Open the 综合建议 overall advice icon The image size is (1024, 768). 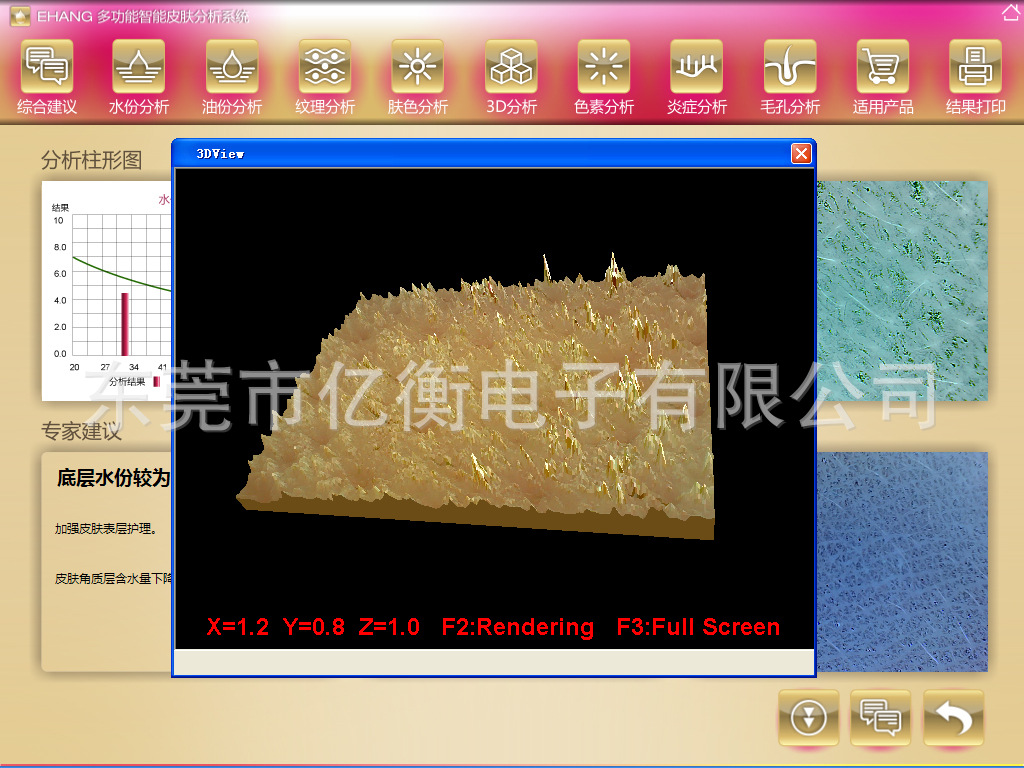47,67
